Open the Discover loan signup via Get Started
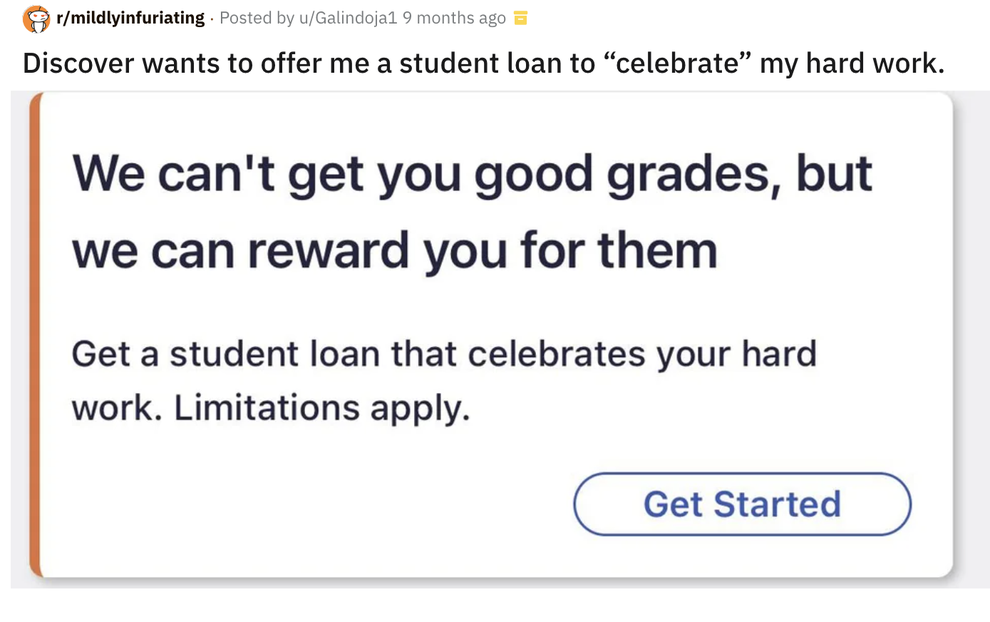 tap(742, 504)
